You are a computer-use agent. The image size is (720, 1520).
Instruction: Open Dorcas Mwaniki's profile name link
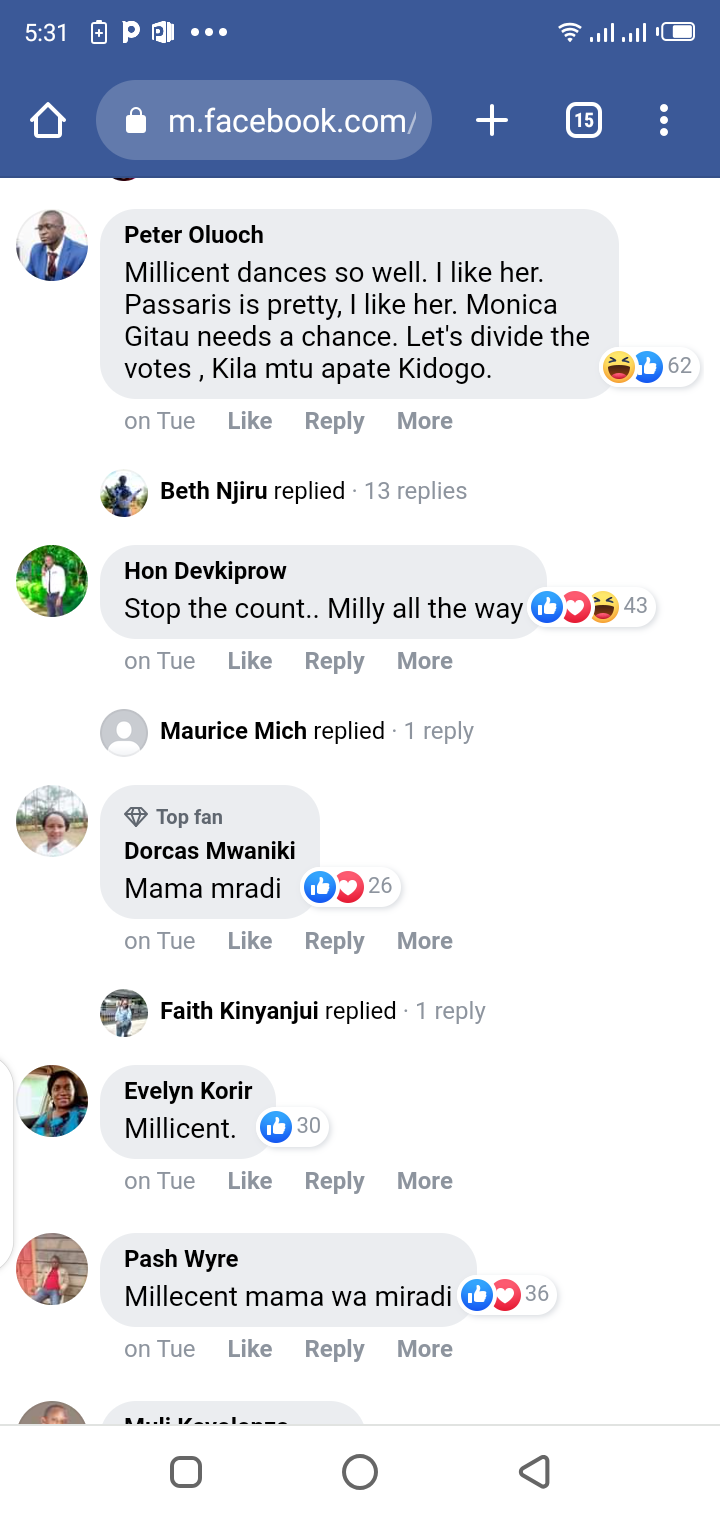[x=209, y=851]
